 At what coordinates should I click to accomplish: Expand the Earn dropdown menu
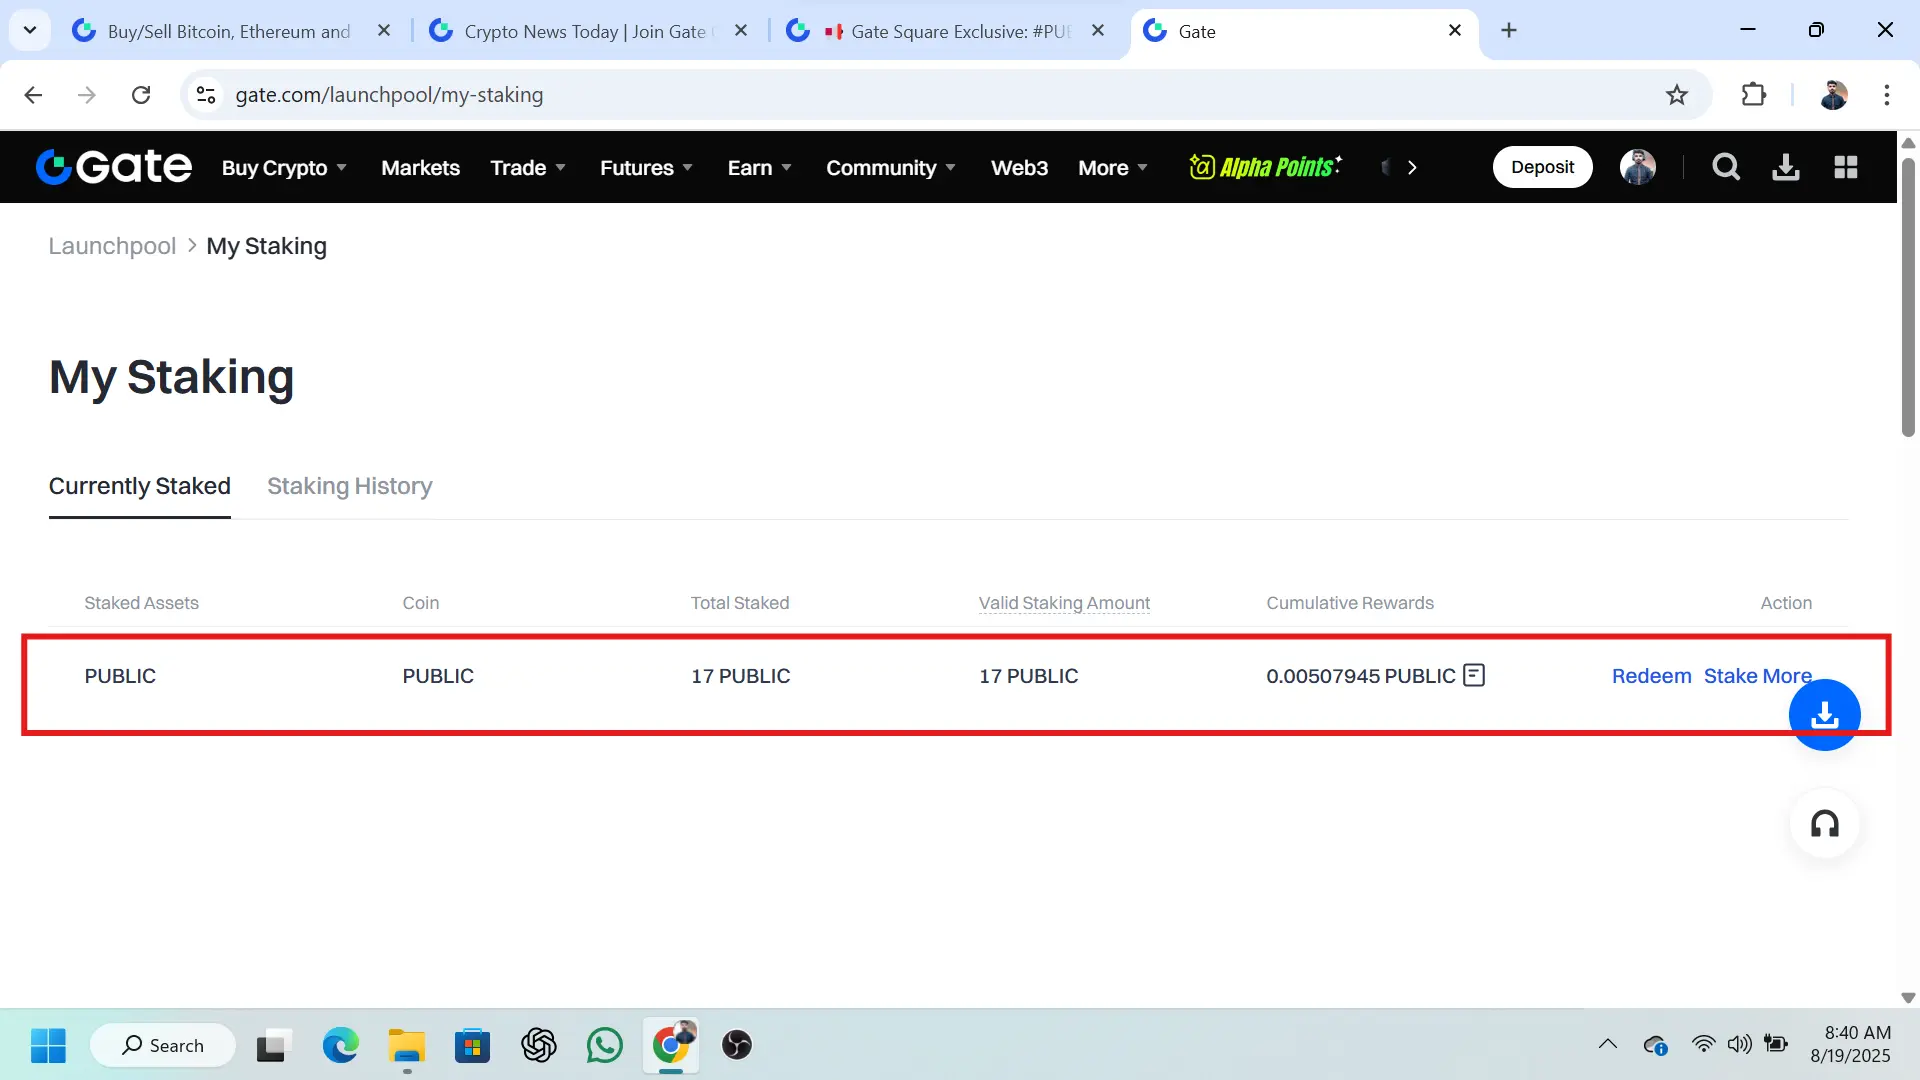click(x=760, y=167)
